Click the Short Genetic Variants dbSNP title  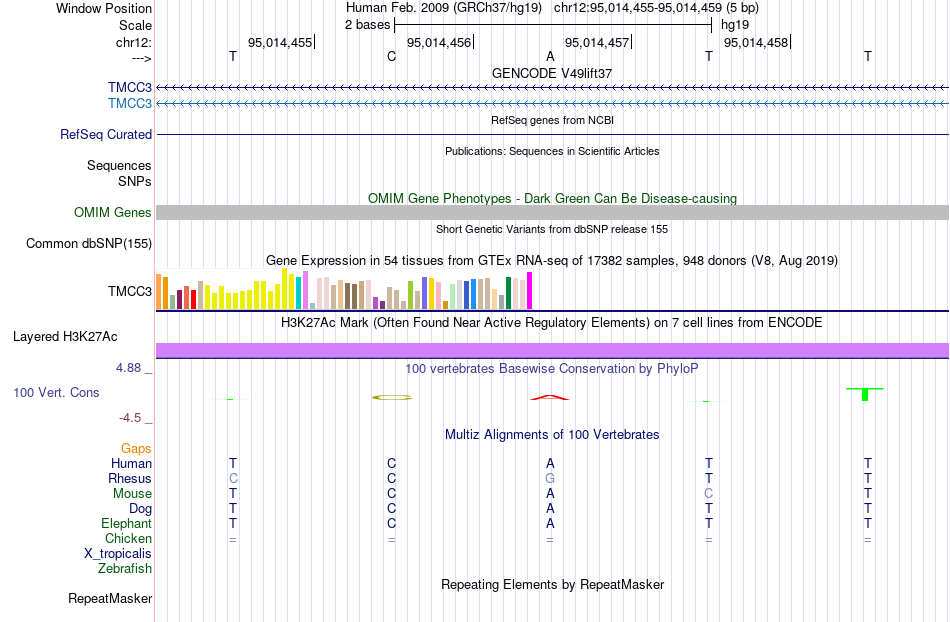point(552,230)
